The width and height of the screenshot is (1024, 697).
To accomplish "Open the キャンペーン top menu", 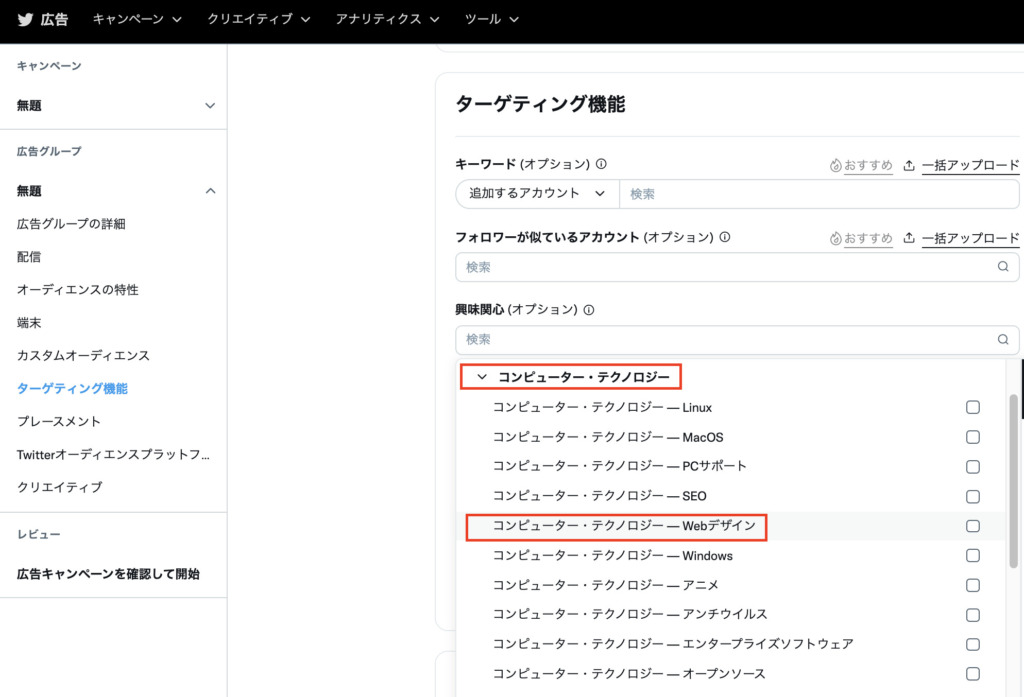I will pos(138,19).
